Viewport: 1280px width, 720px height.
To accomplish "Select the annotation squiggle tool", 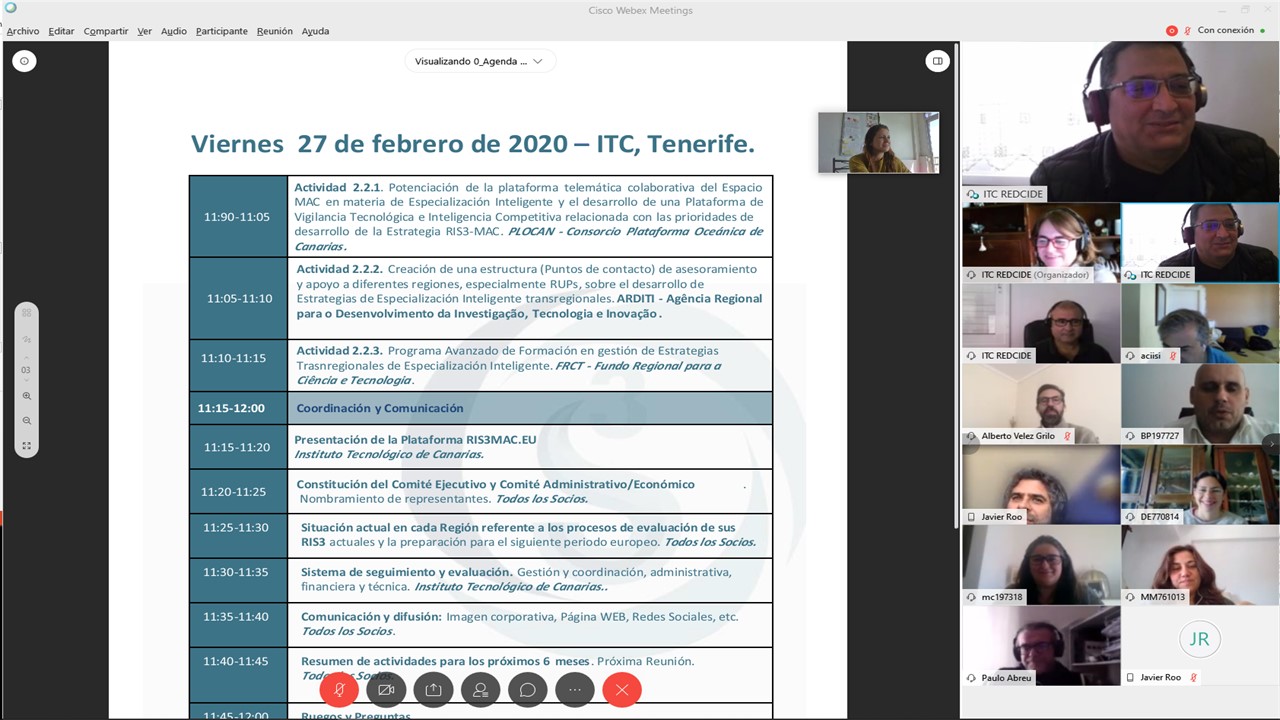I will (27, 339).
